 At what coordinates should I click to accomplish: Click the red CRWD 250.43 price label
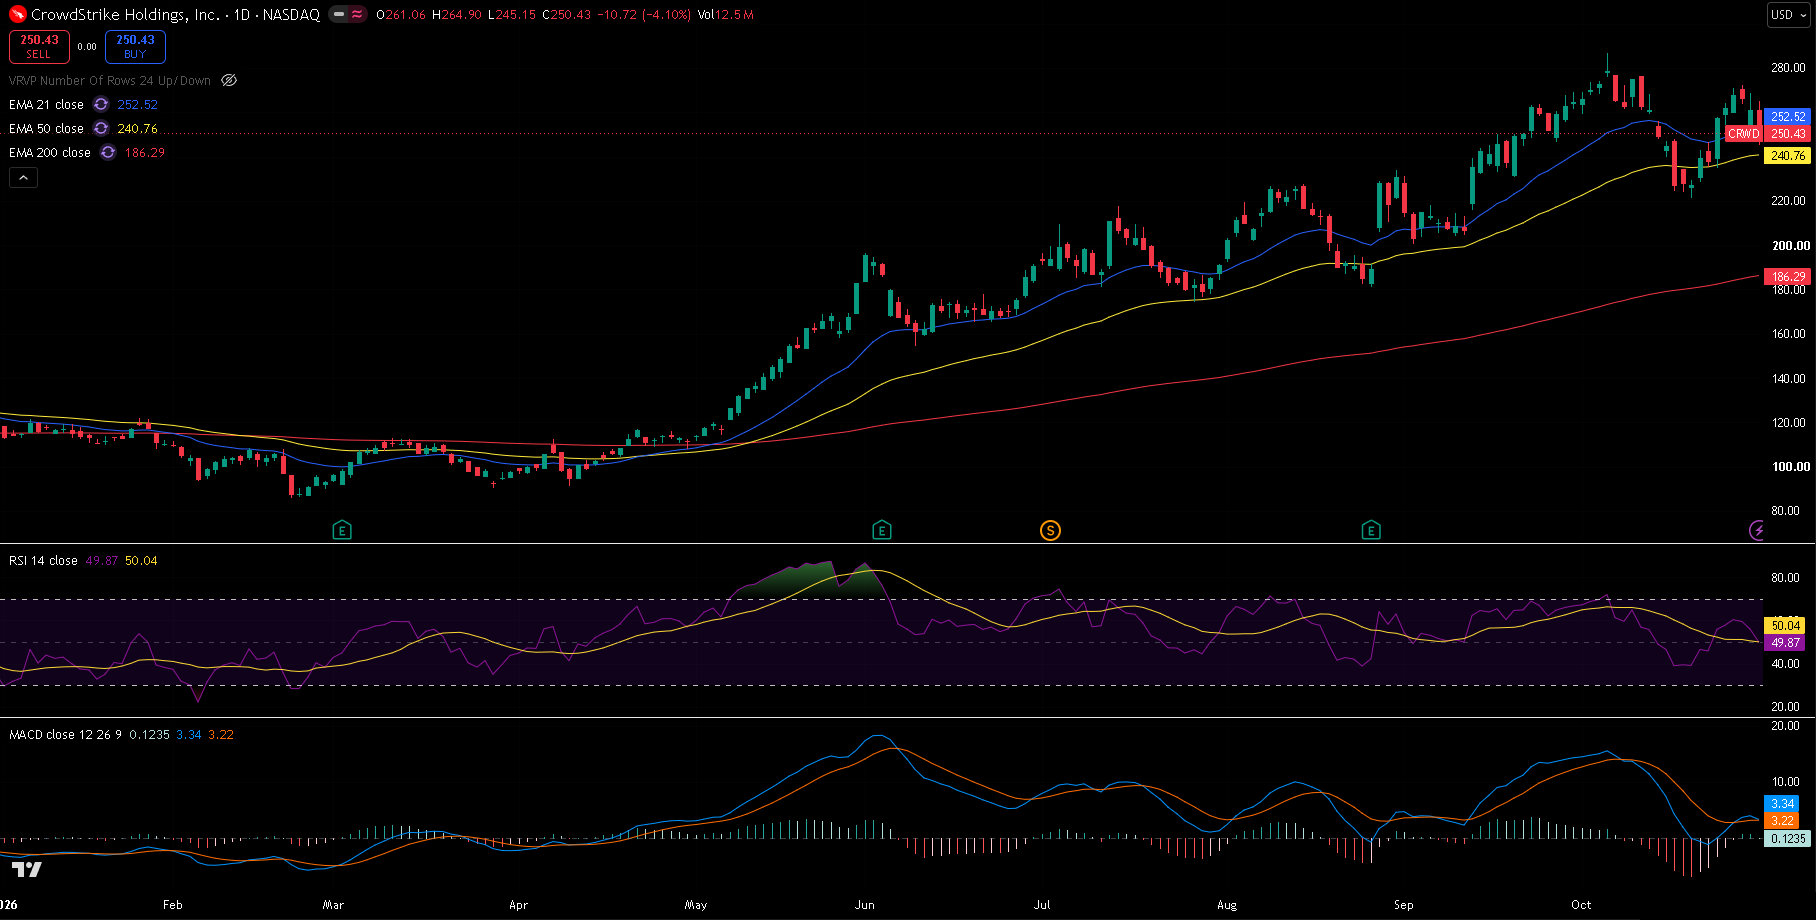1768,133
